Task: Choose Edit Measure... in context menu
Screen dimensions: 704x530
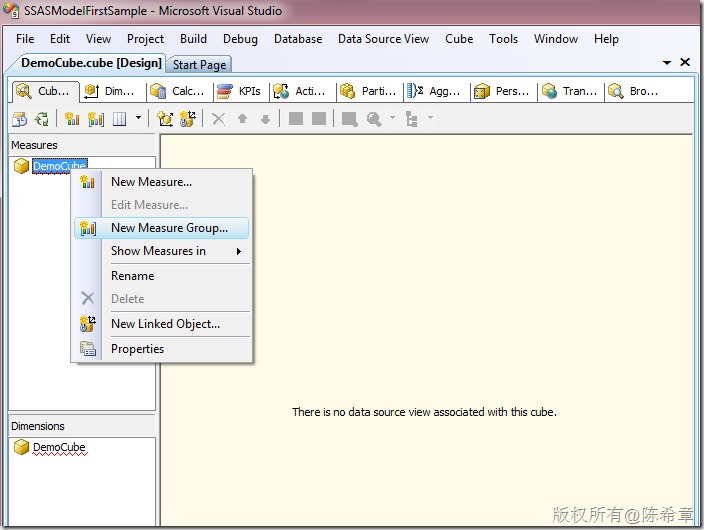Action: pos(162,205)
